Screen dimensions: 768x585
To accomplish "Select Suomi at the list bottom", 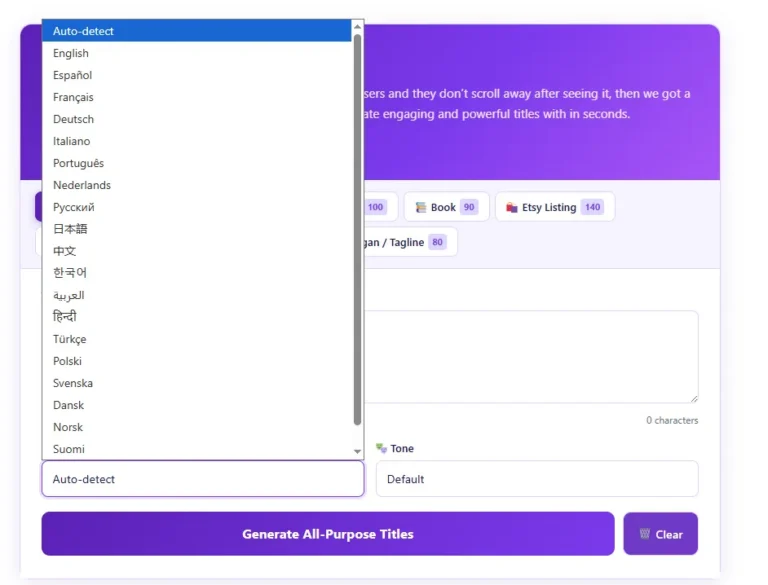I will pyautogui.click(x=69, y=449).
